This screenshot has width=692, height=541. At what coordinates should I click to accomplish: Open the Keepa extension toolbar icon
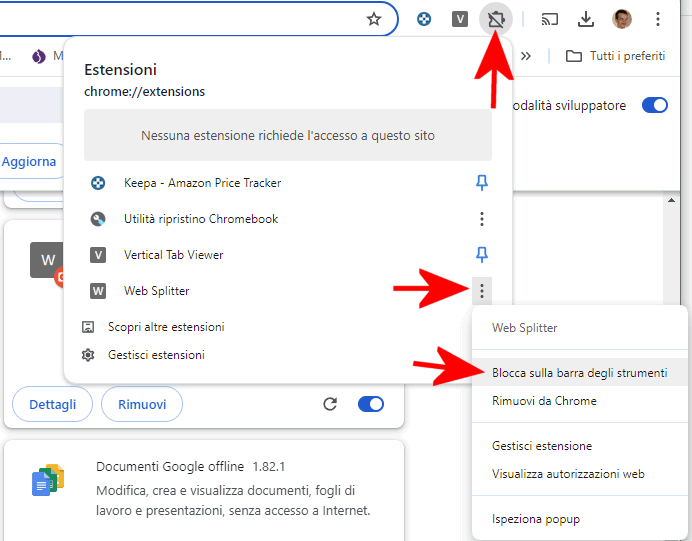tap(424, 19)
